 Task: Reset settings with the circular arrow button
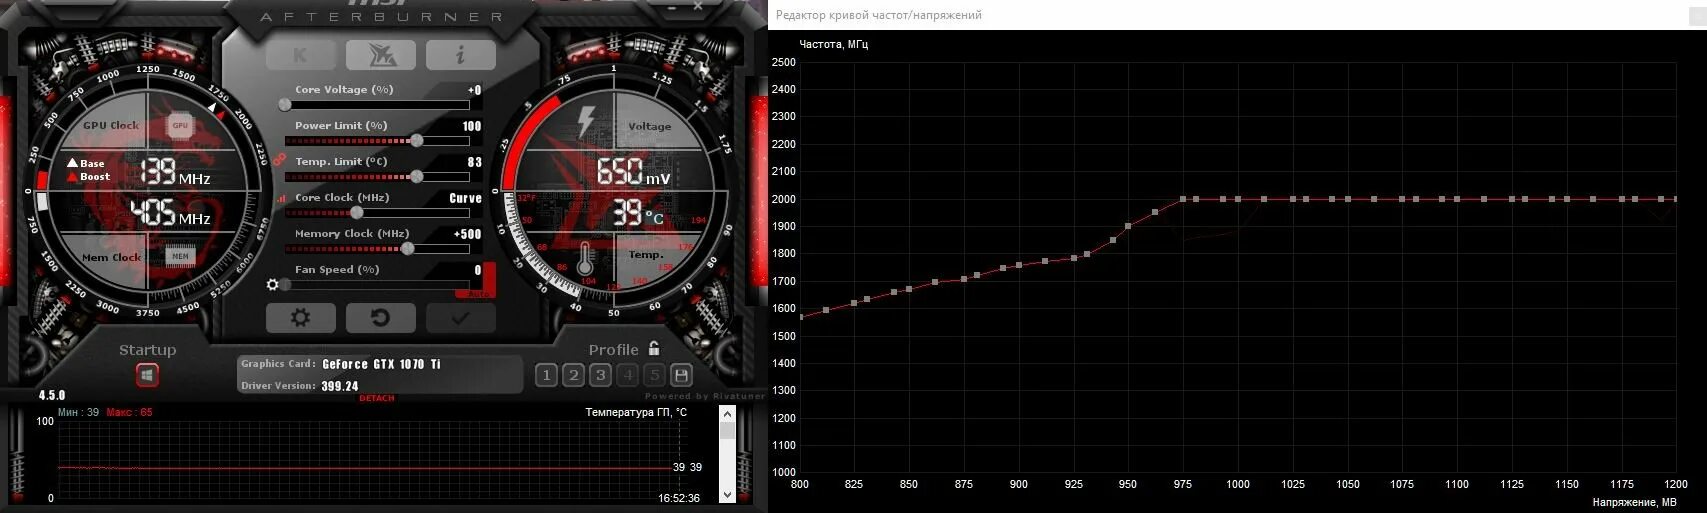pyautogui.click(x=380, y=318)
